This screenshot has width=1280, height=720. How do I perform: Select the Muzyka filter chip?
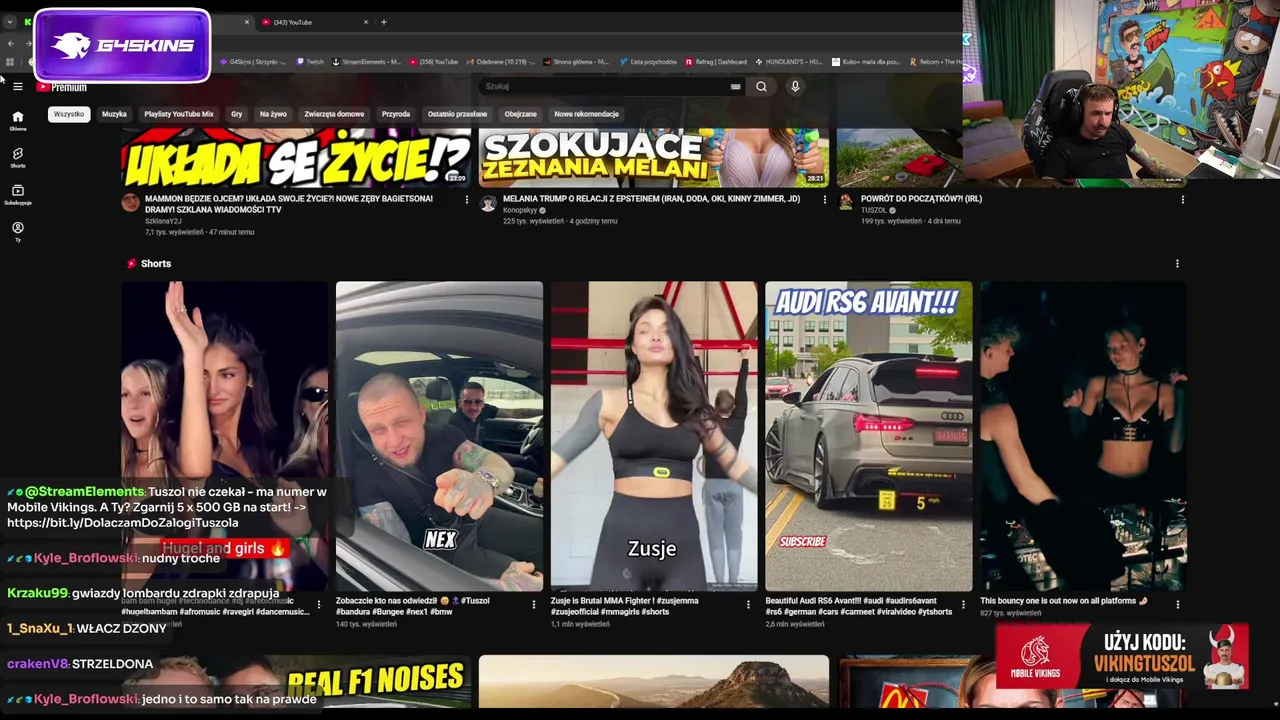(114, 114)
